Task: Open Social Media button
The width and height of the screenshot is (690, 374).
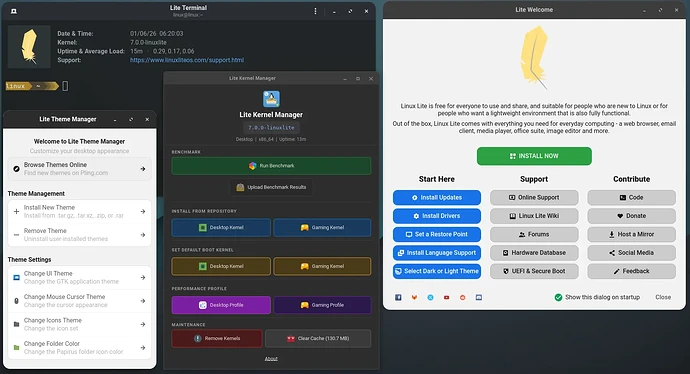Action: [x=631, y=253]
